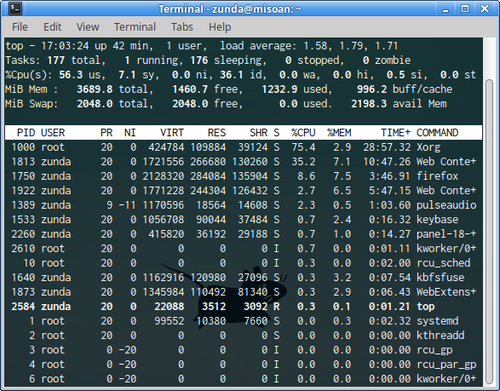Screen dimensions: 500x391
Task: Click the rcu_sched process name
Action: tap(443, 263)
